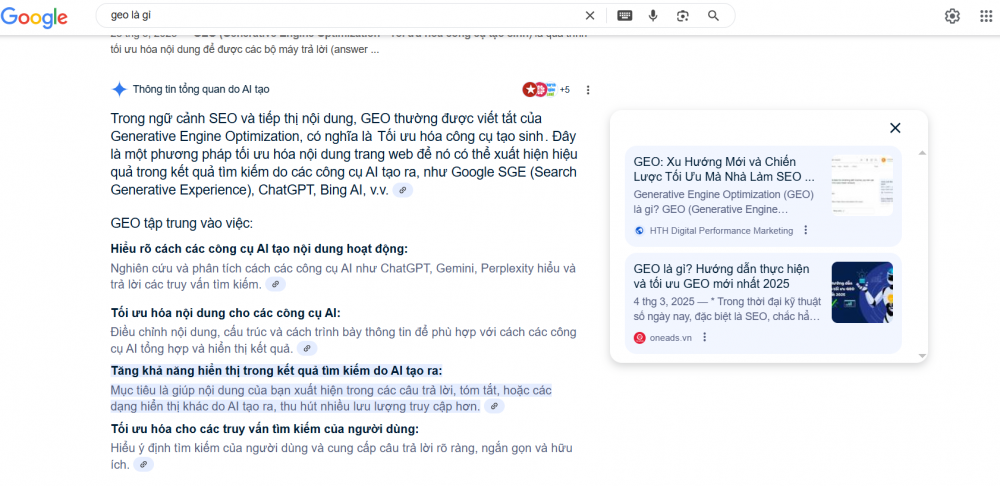The image size is (1000, 486).
Task: Open AI overview three-dot options menu
Action: point(588,90)
